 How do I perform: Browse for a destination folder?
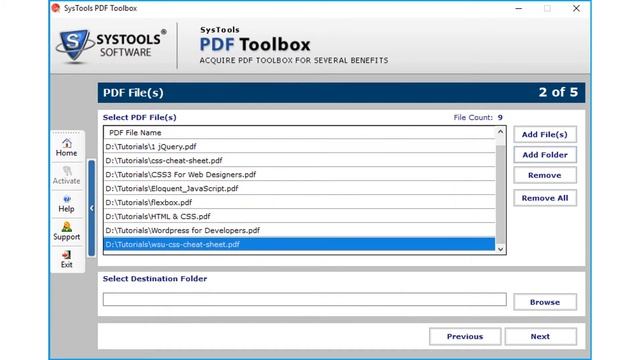[x=545, y=302]
